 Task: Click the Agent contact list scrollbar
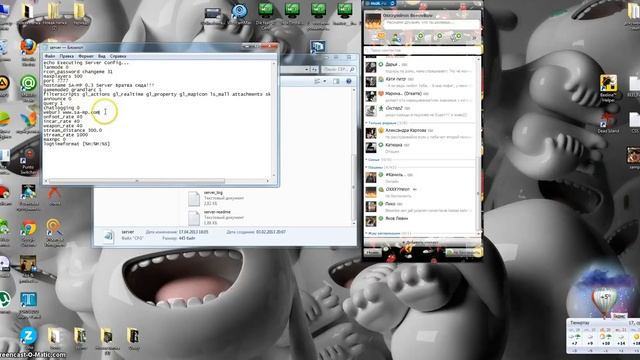479,145
